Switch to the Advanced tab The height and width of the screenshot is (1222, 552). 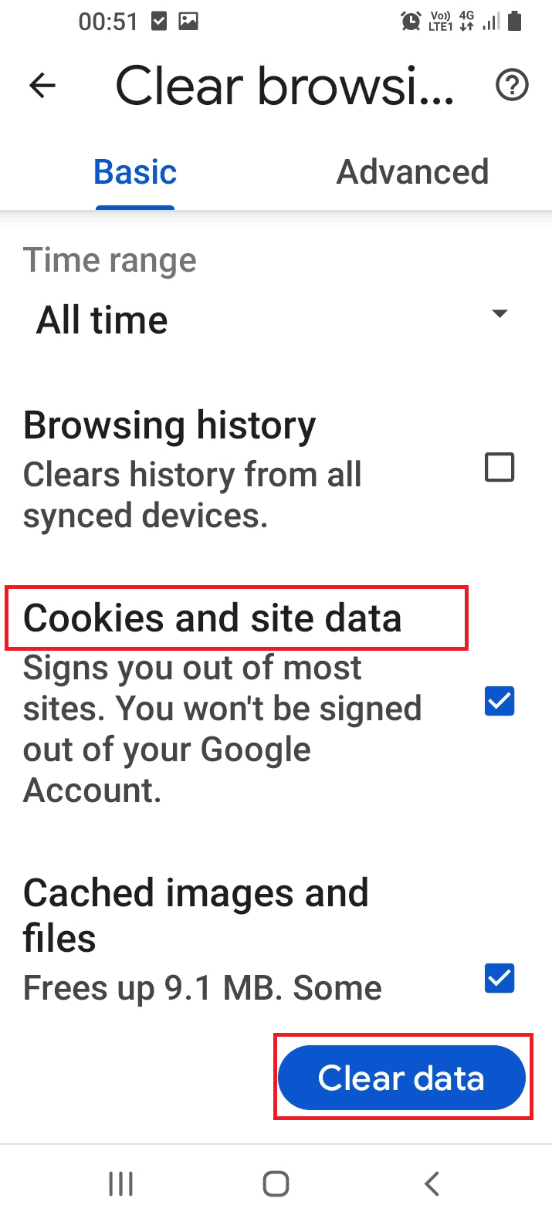tap(412, 171)
